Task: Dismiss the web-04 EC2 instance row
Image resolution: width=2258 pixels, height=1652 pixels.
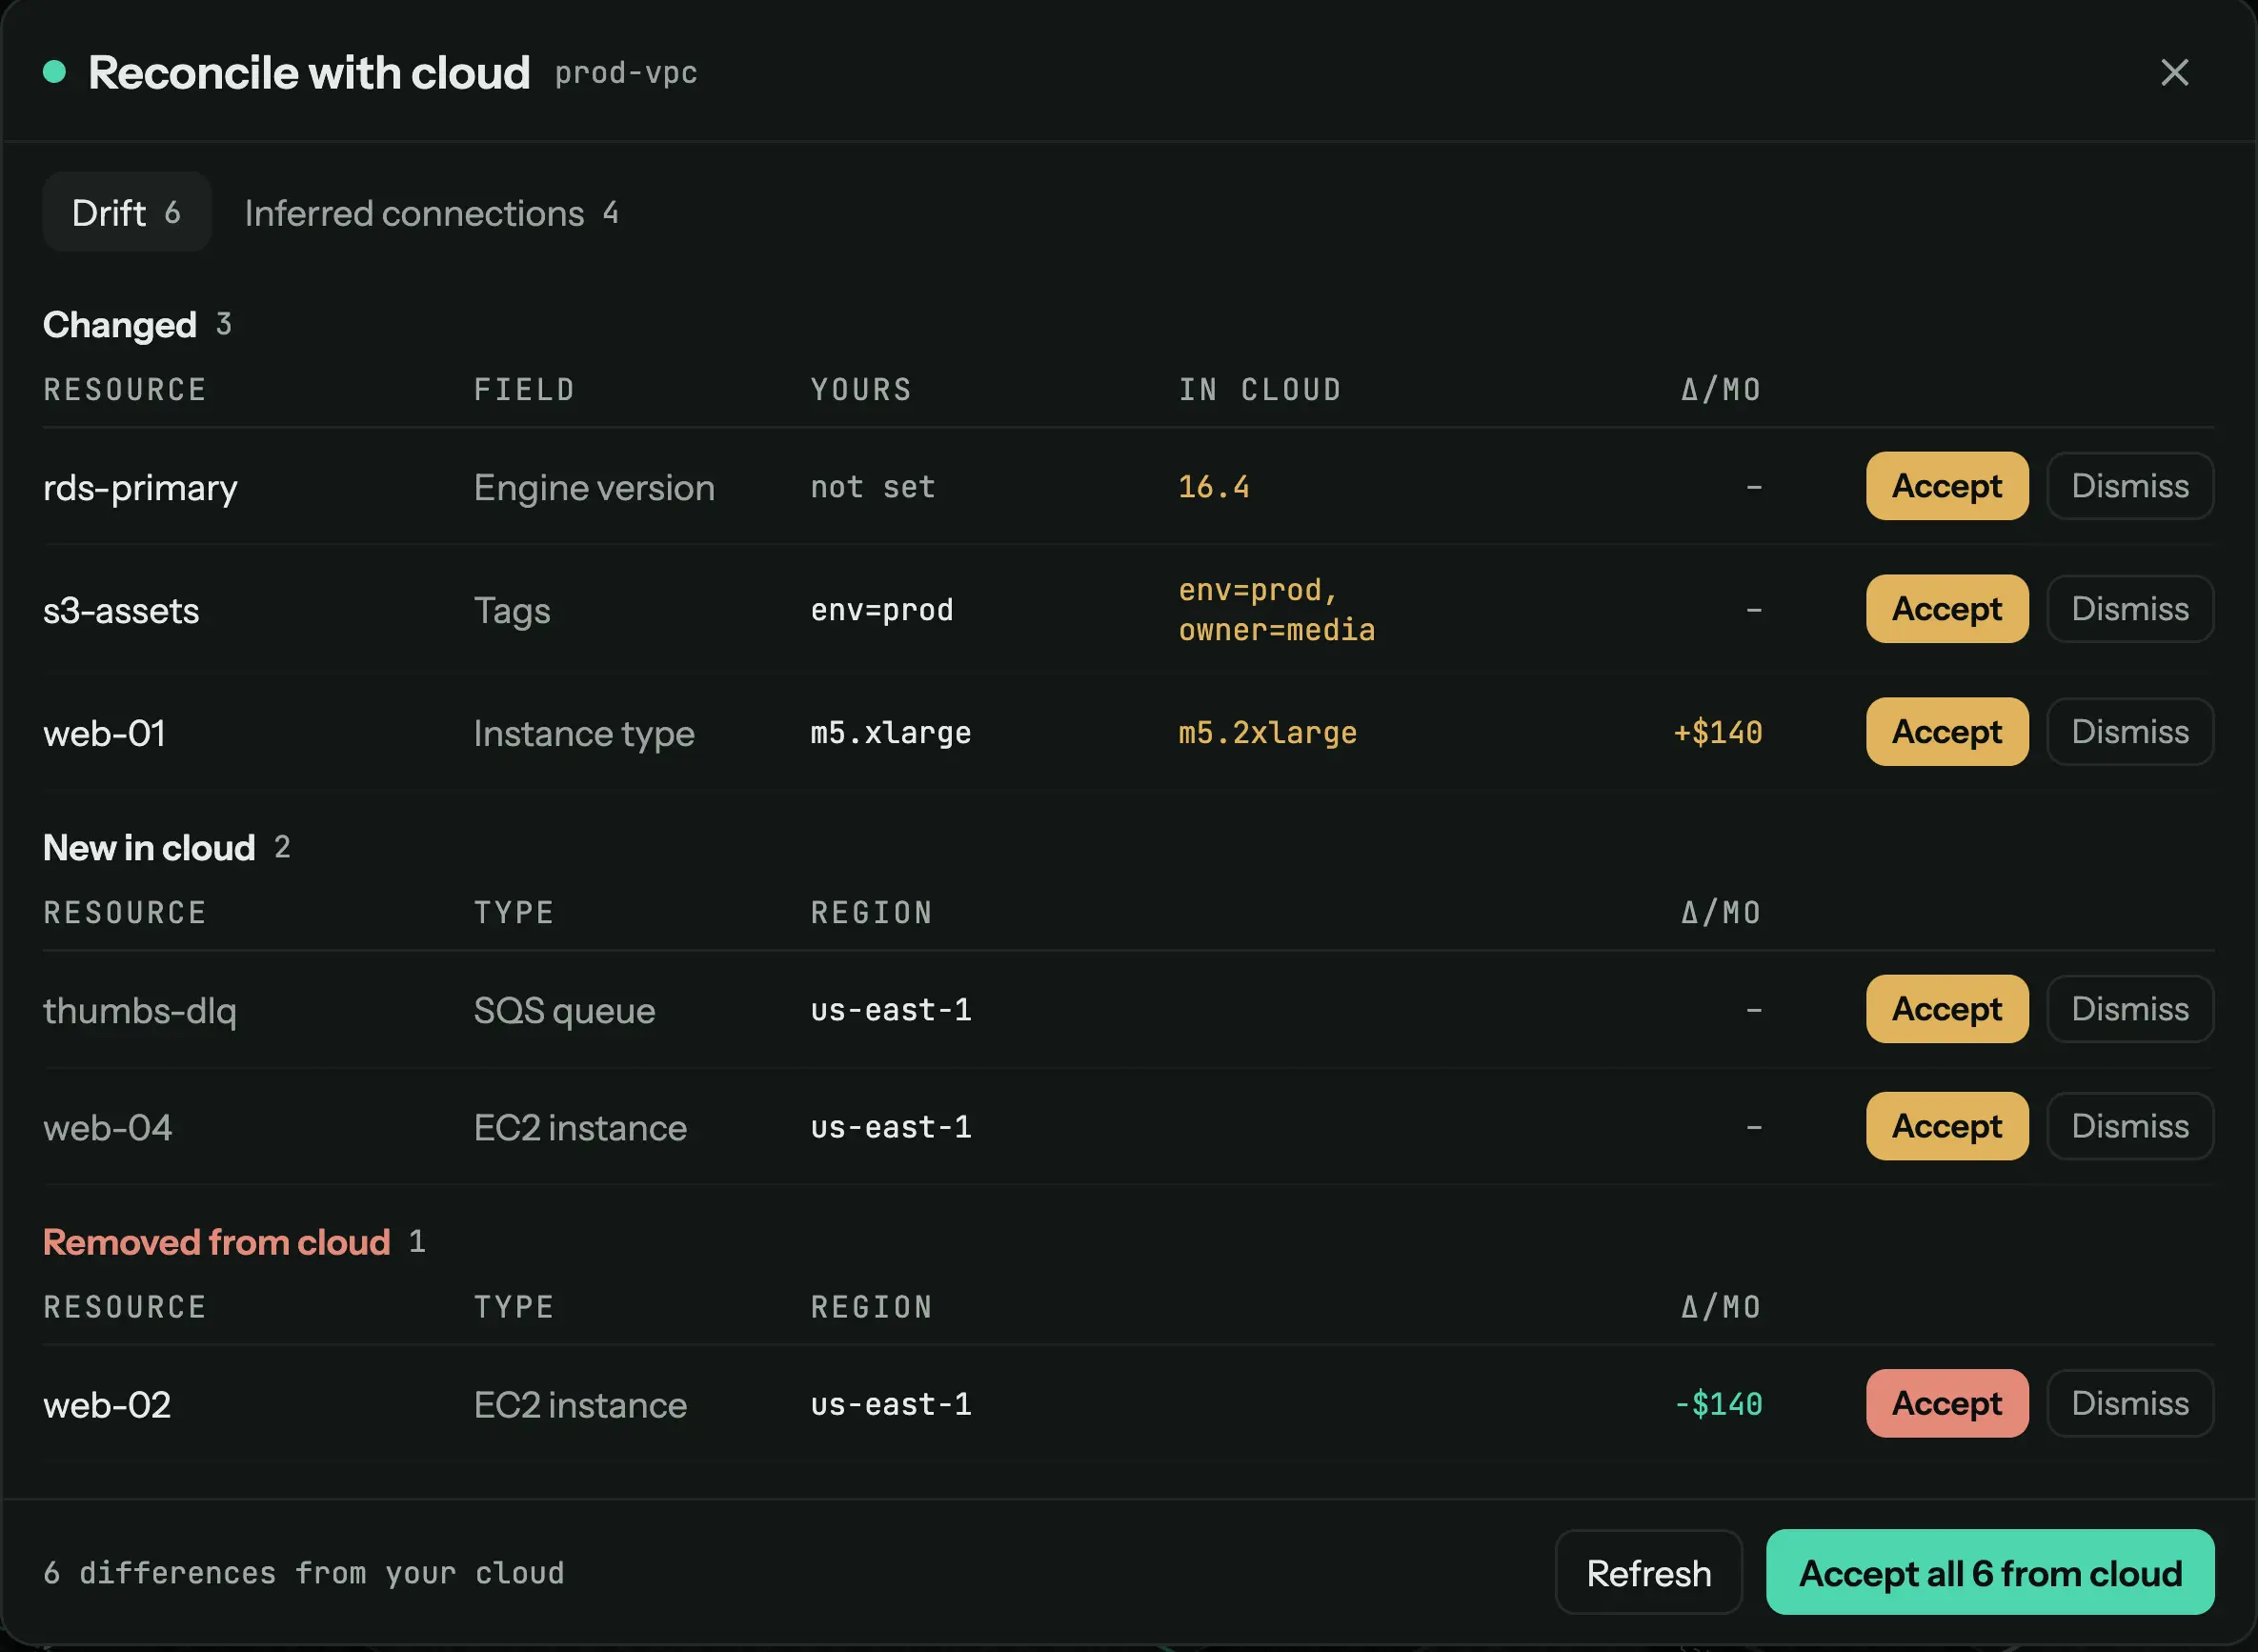Action: click(x=2129, y=1126)
